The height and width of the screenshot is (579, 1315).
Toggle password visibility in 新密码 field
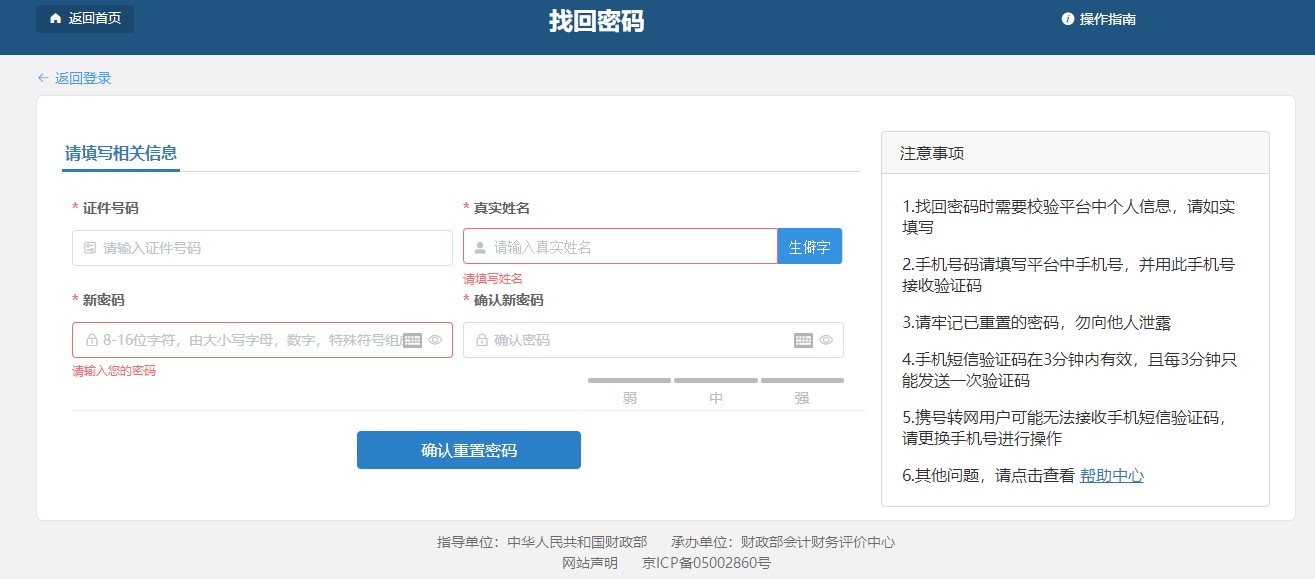(x=435, y=339)
